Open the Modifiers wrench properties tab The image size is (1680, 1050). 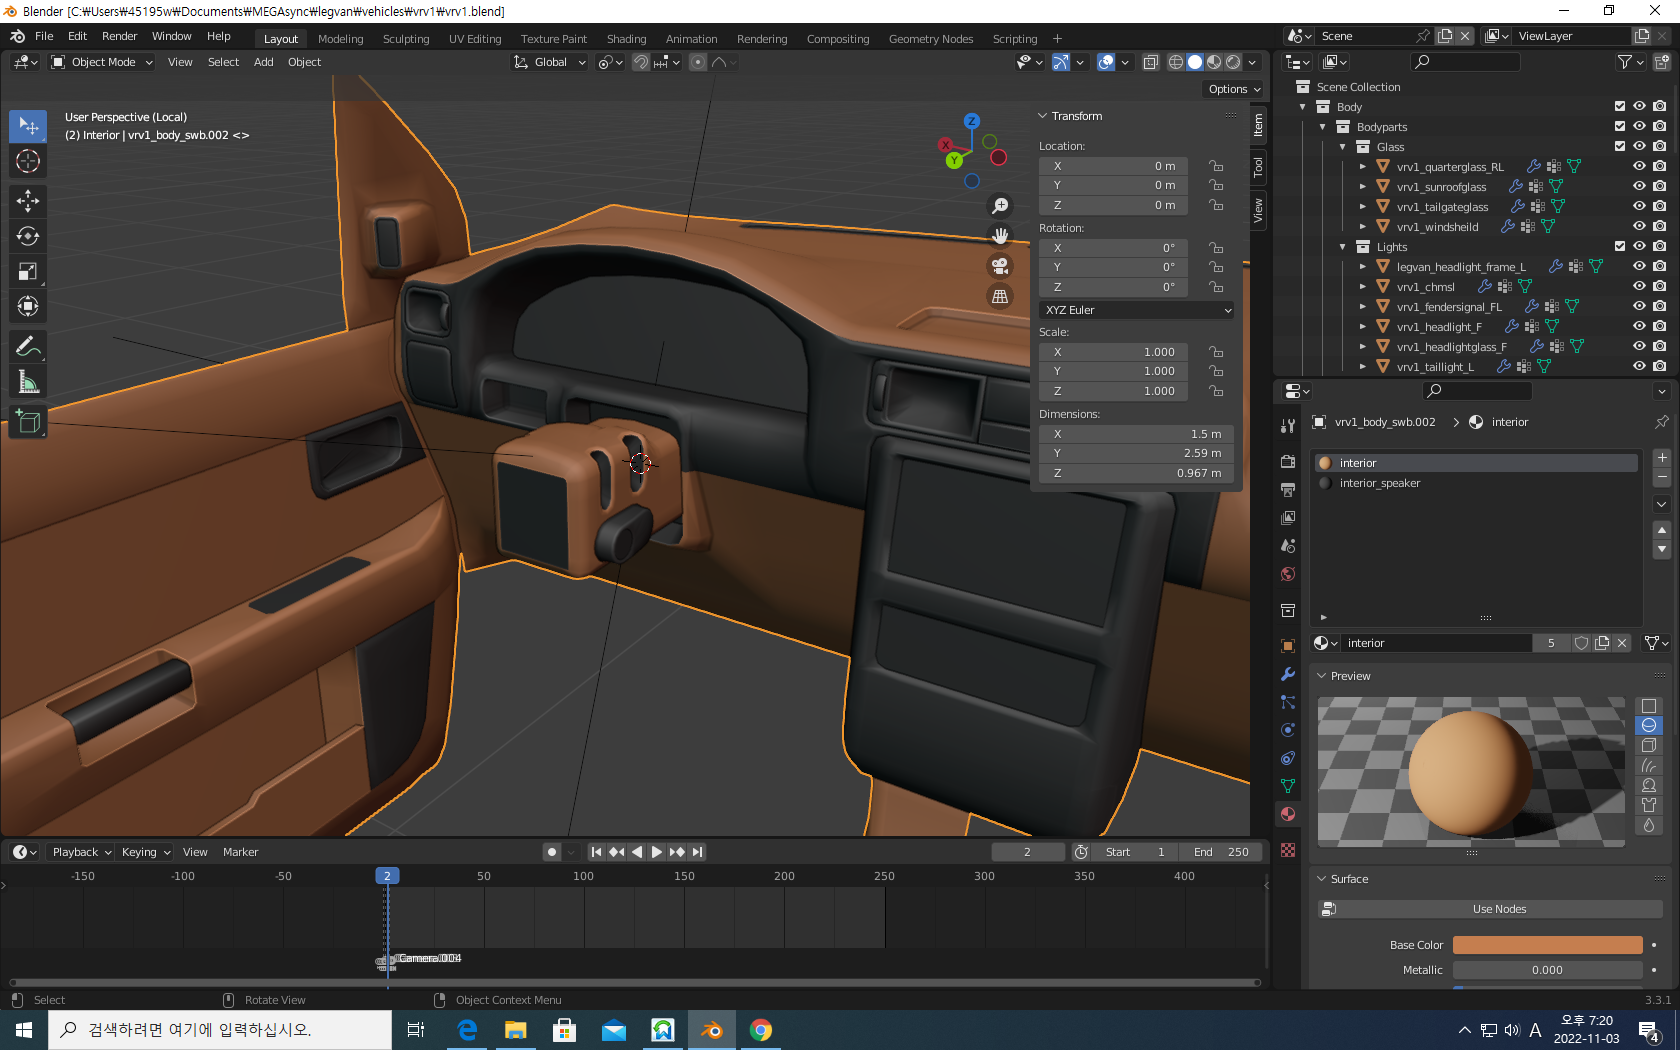coord(1288,674)
